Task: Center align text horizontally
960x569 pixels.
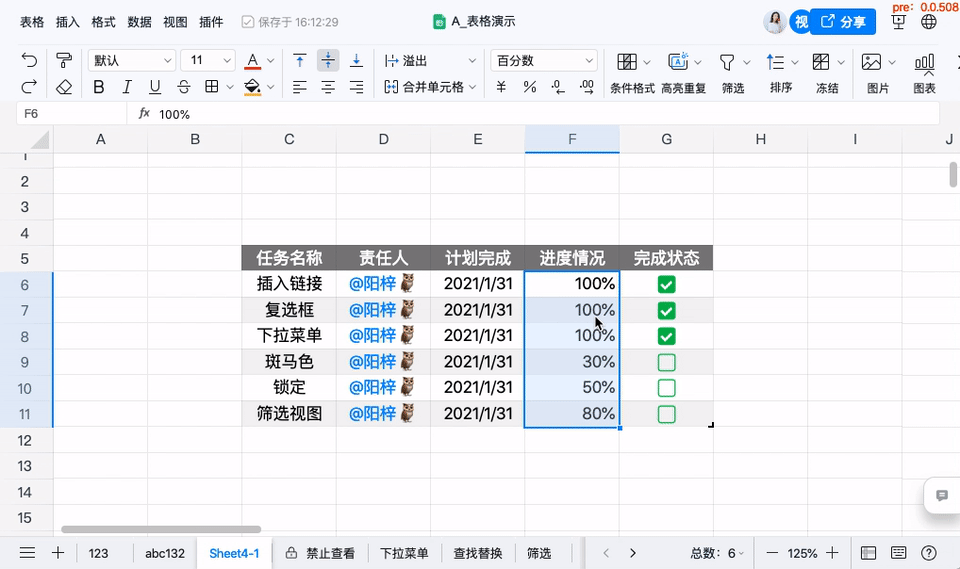Action: (328, 87)
